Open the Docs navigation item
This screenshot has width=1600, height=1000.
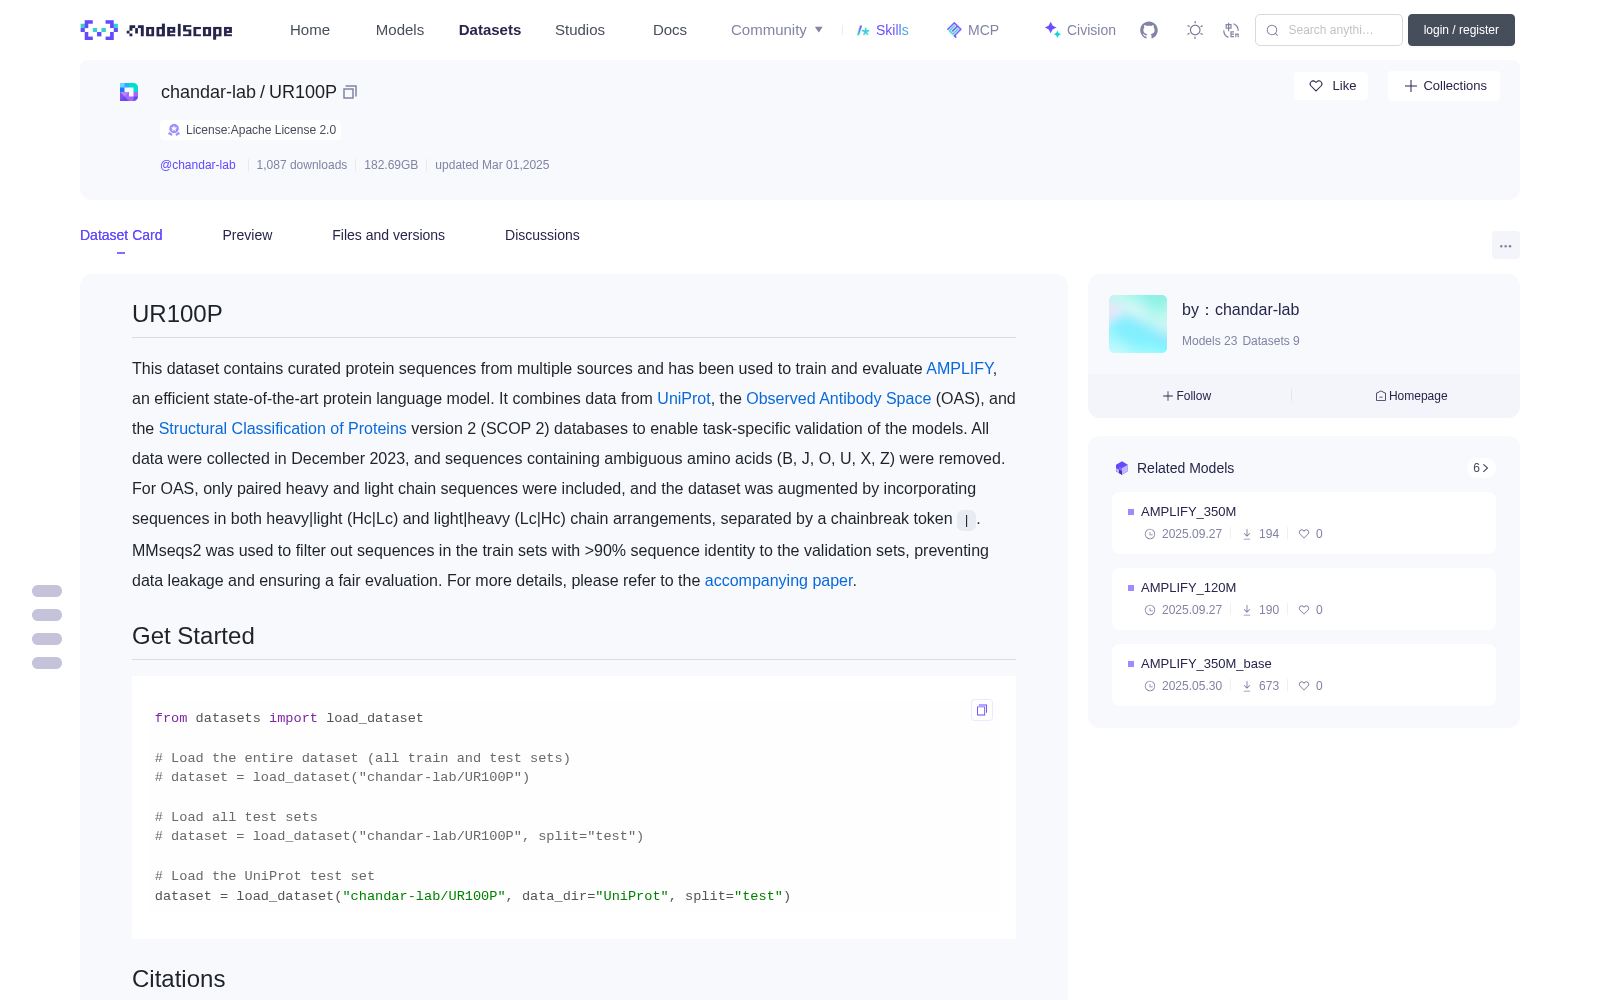[x=670, y=30]
